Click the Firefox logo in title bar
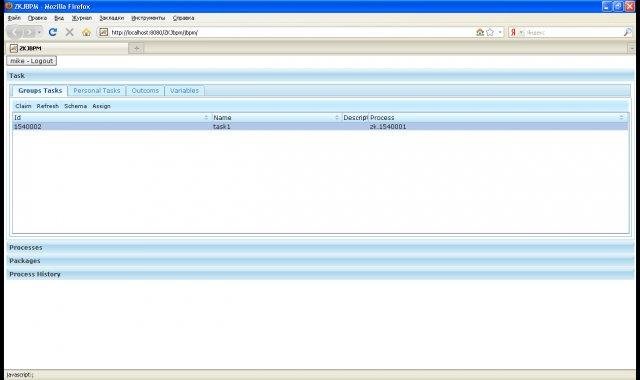Viewport: 640px width, 380px height. click(x=9, y=6)
